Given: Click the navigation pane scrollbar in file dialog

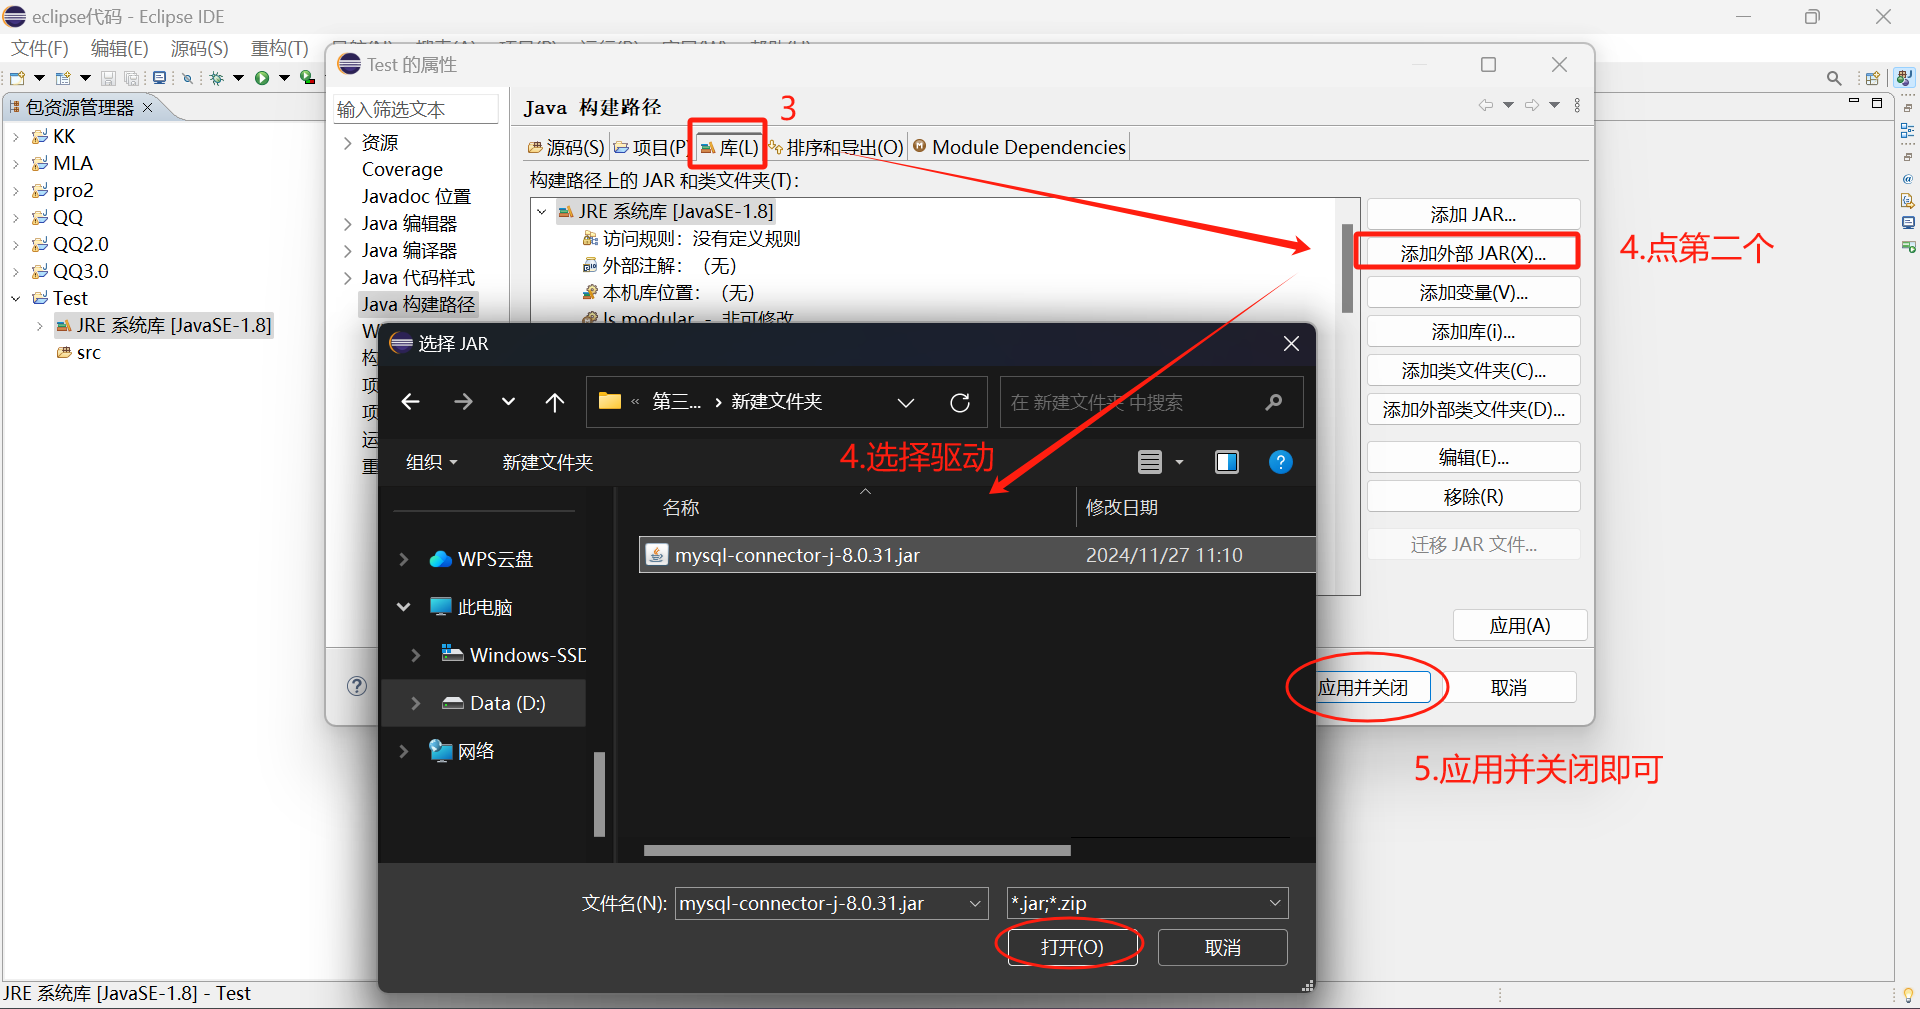Looking at the screenshot, I should coord(599,793).
